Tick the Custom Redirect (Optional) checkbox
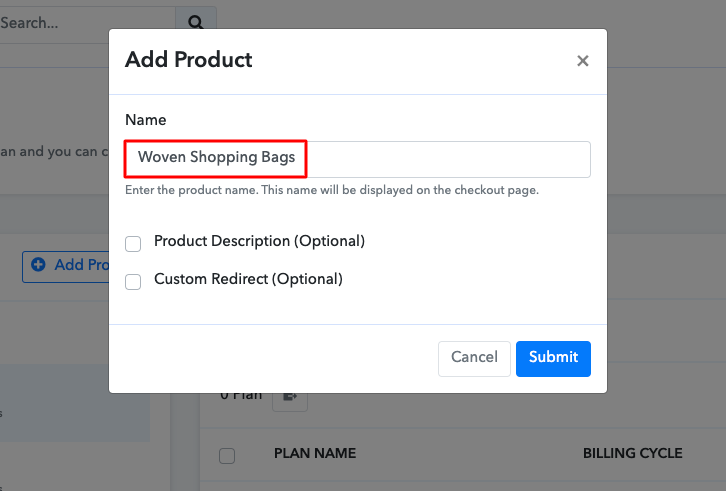726x491 pixels. 133,282
